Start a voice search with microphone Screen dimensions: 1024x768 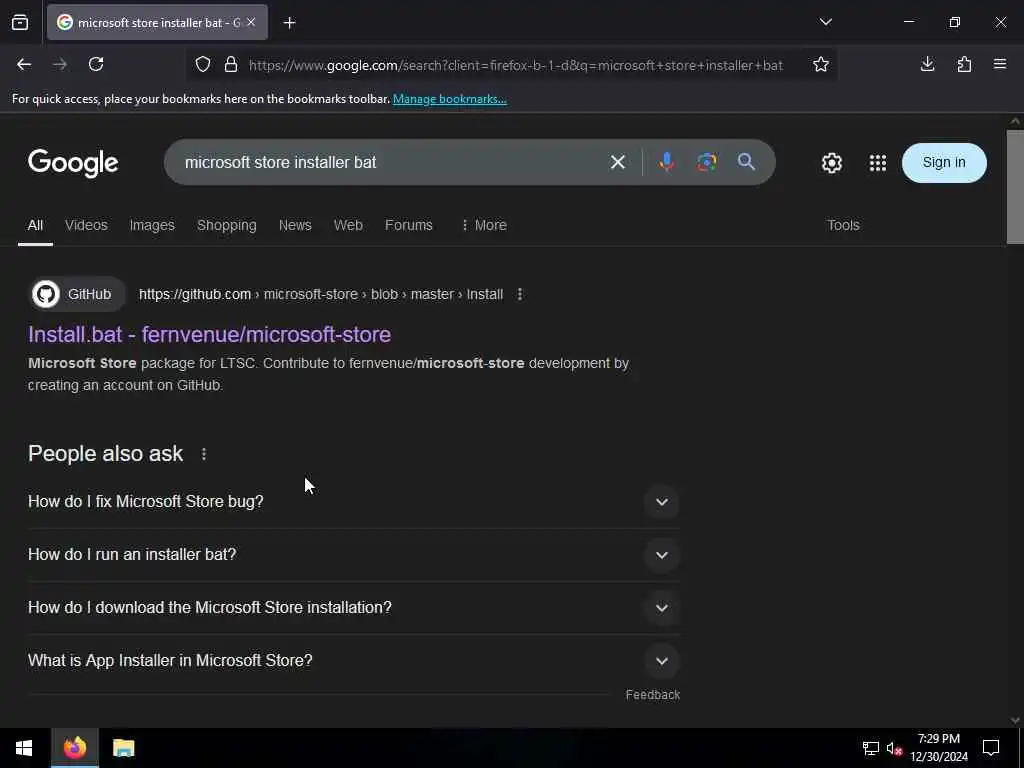(666, 162)
